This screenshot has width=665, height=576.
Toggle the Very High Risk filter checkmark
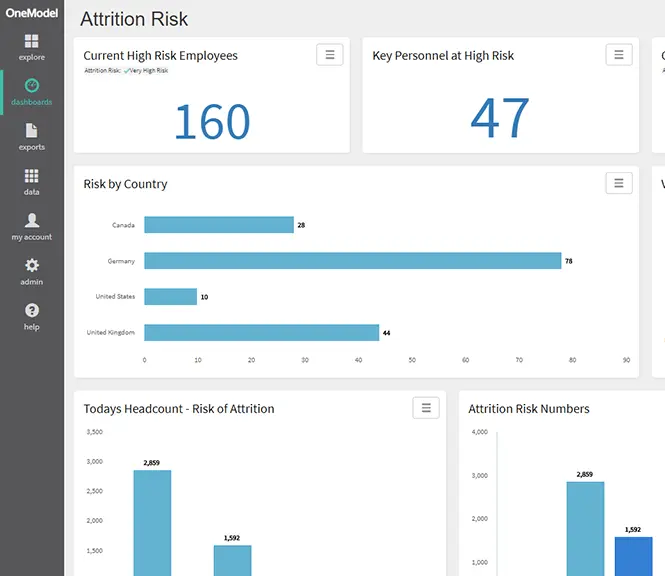pyautogui.click(x=126, y=71)
